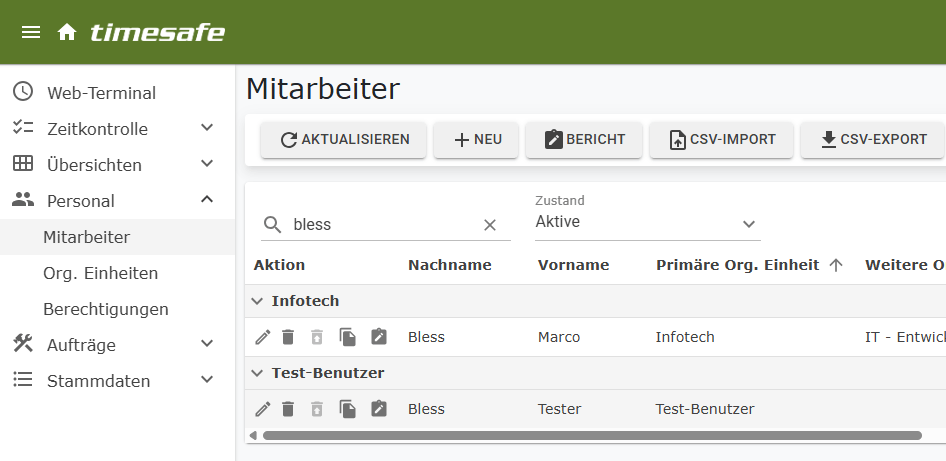Click restore icon in Tester Bless row
The image size is (946, 461).
point(317,409)
